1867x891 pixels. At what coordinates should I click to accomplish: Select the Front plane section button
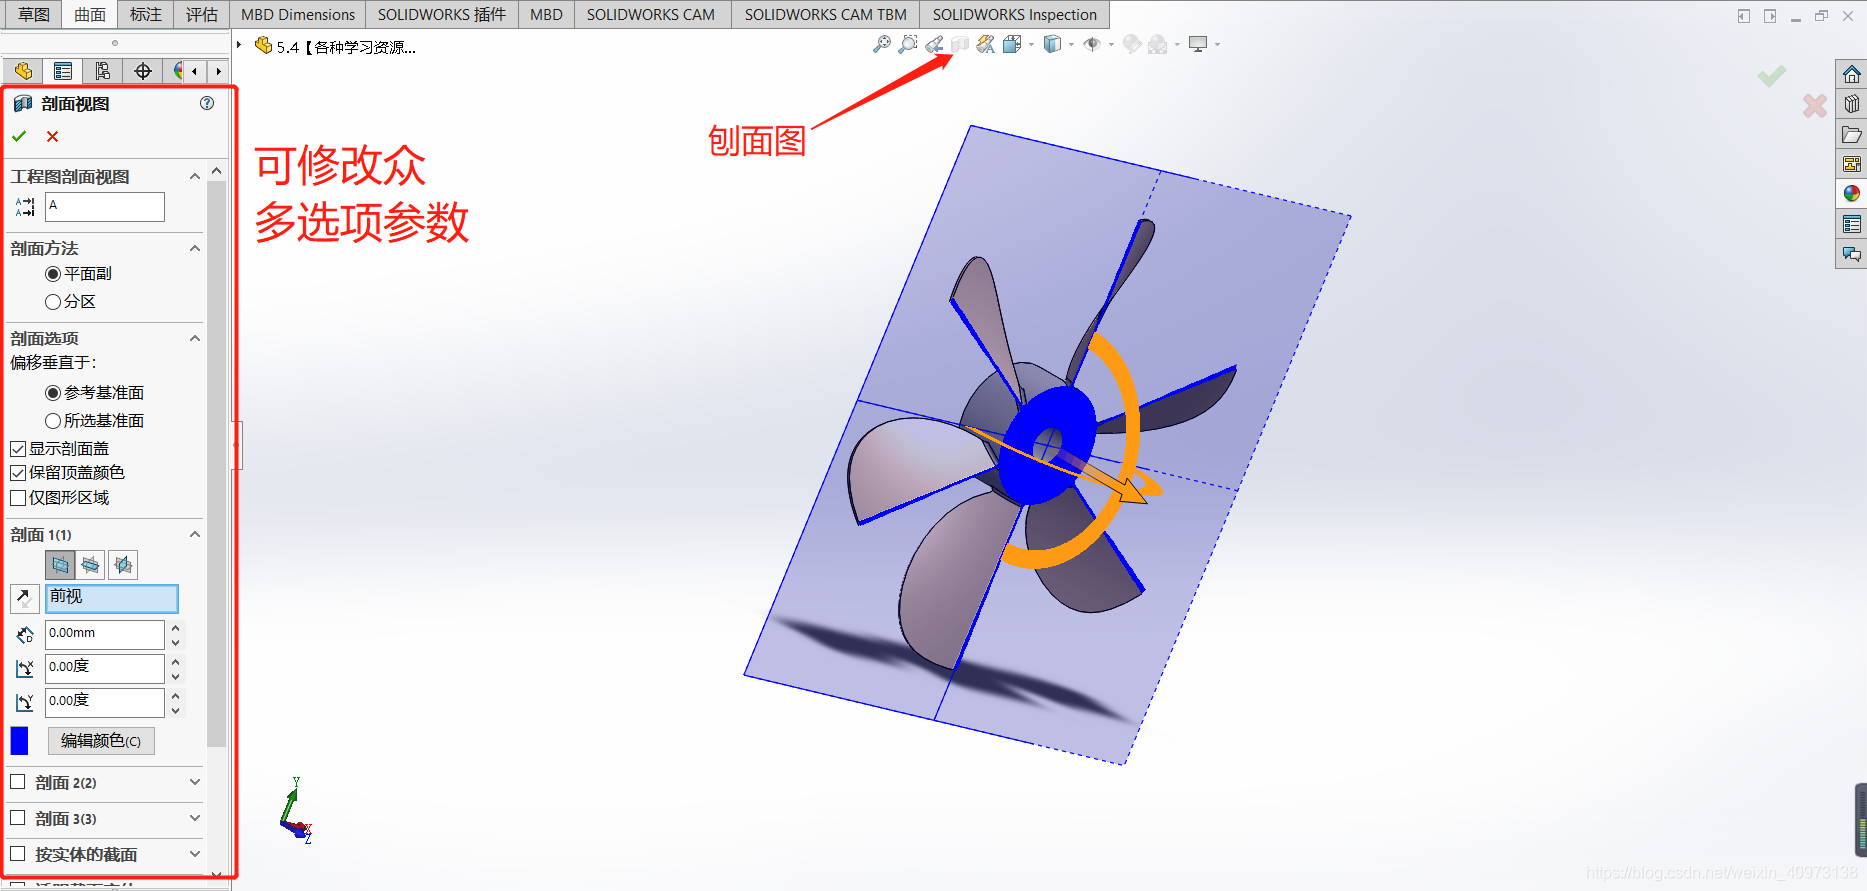pos(60,565)
